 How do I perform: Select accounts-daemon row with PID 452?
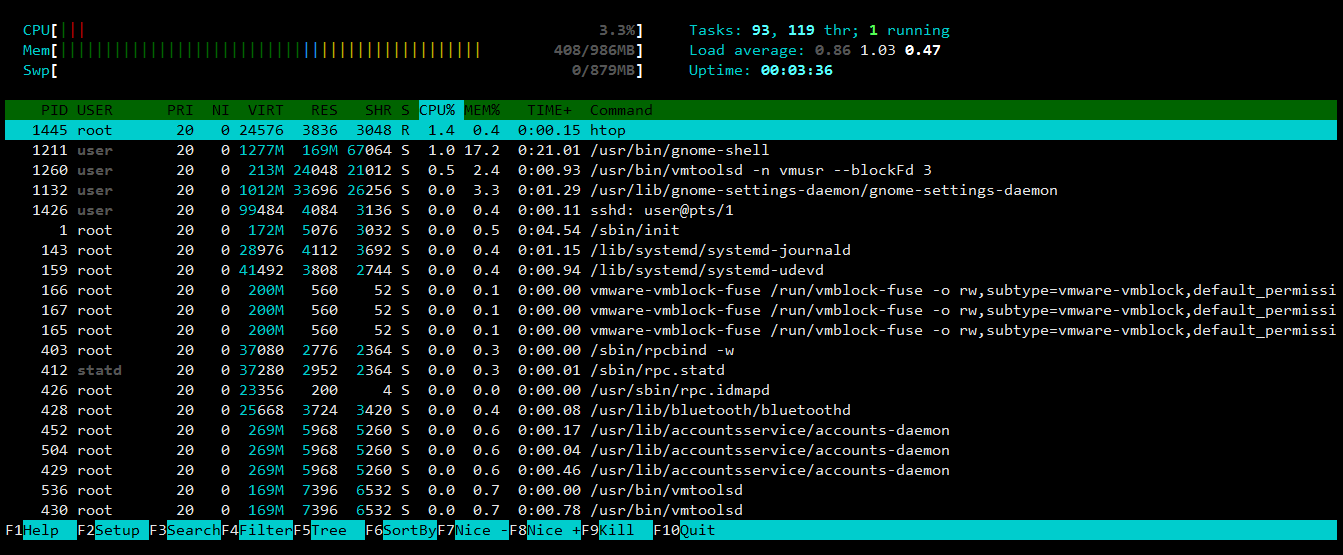click(671, 430)
